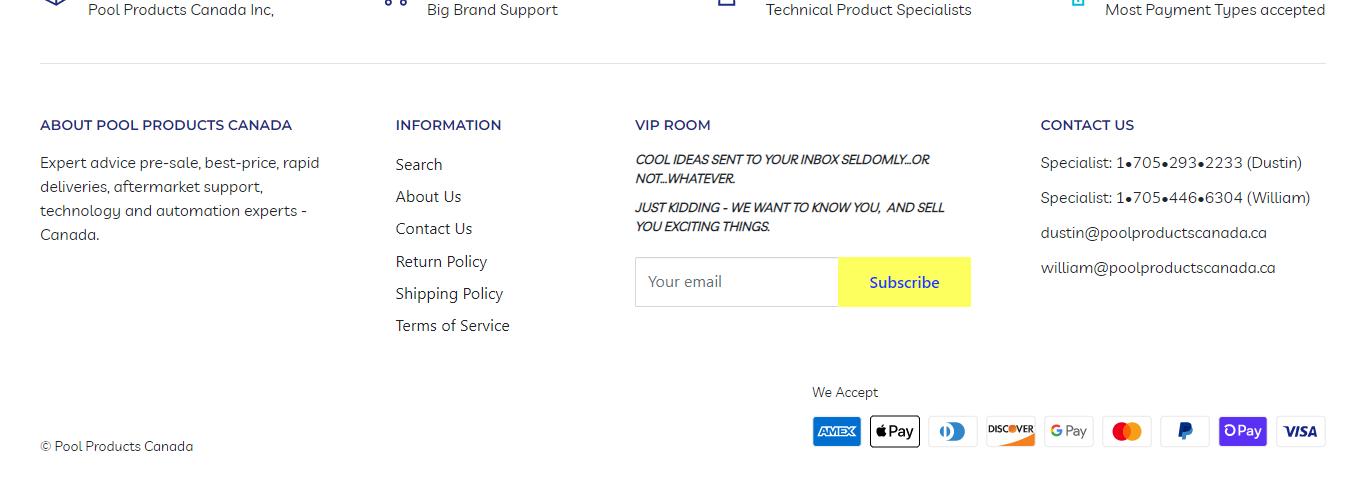Open the Search footer link

[419, 164]
